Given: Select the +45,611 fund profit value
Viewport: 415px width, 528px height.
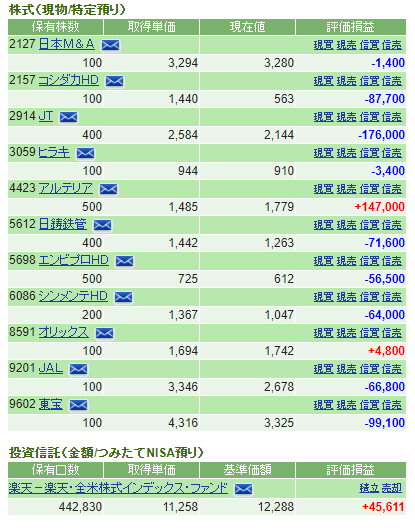Looking at the screenshot, I should (383, 507).
